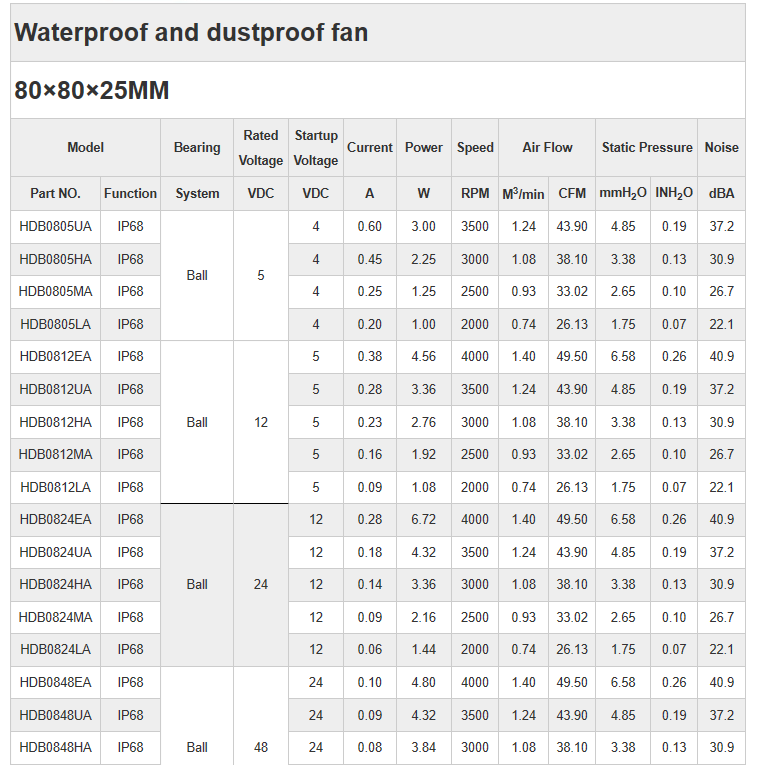The height and width of the screenshot is (765, 759).
Task: Select part number HDB0824MA
Action: [55, 617]
